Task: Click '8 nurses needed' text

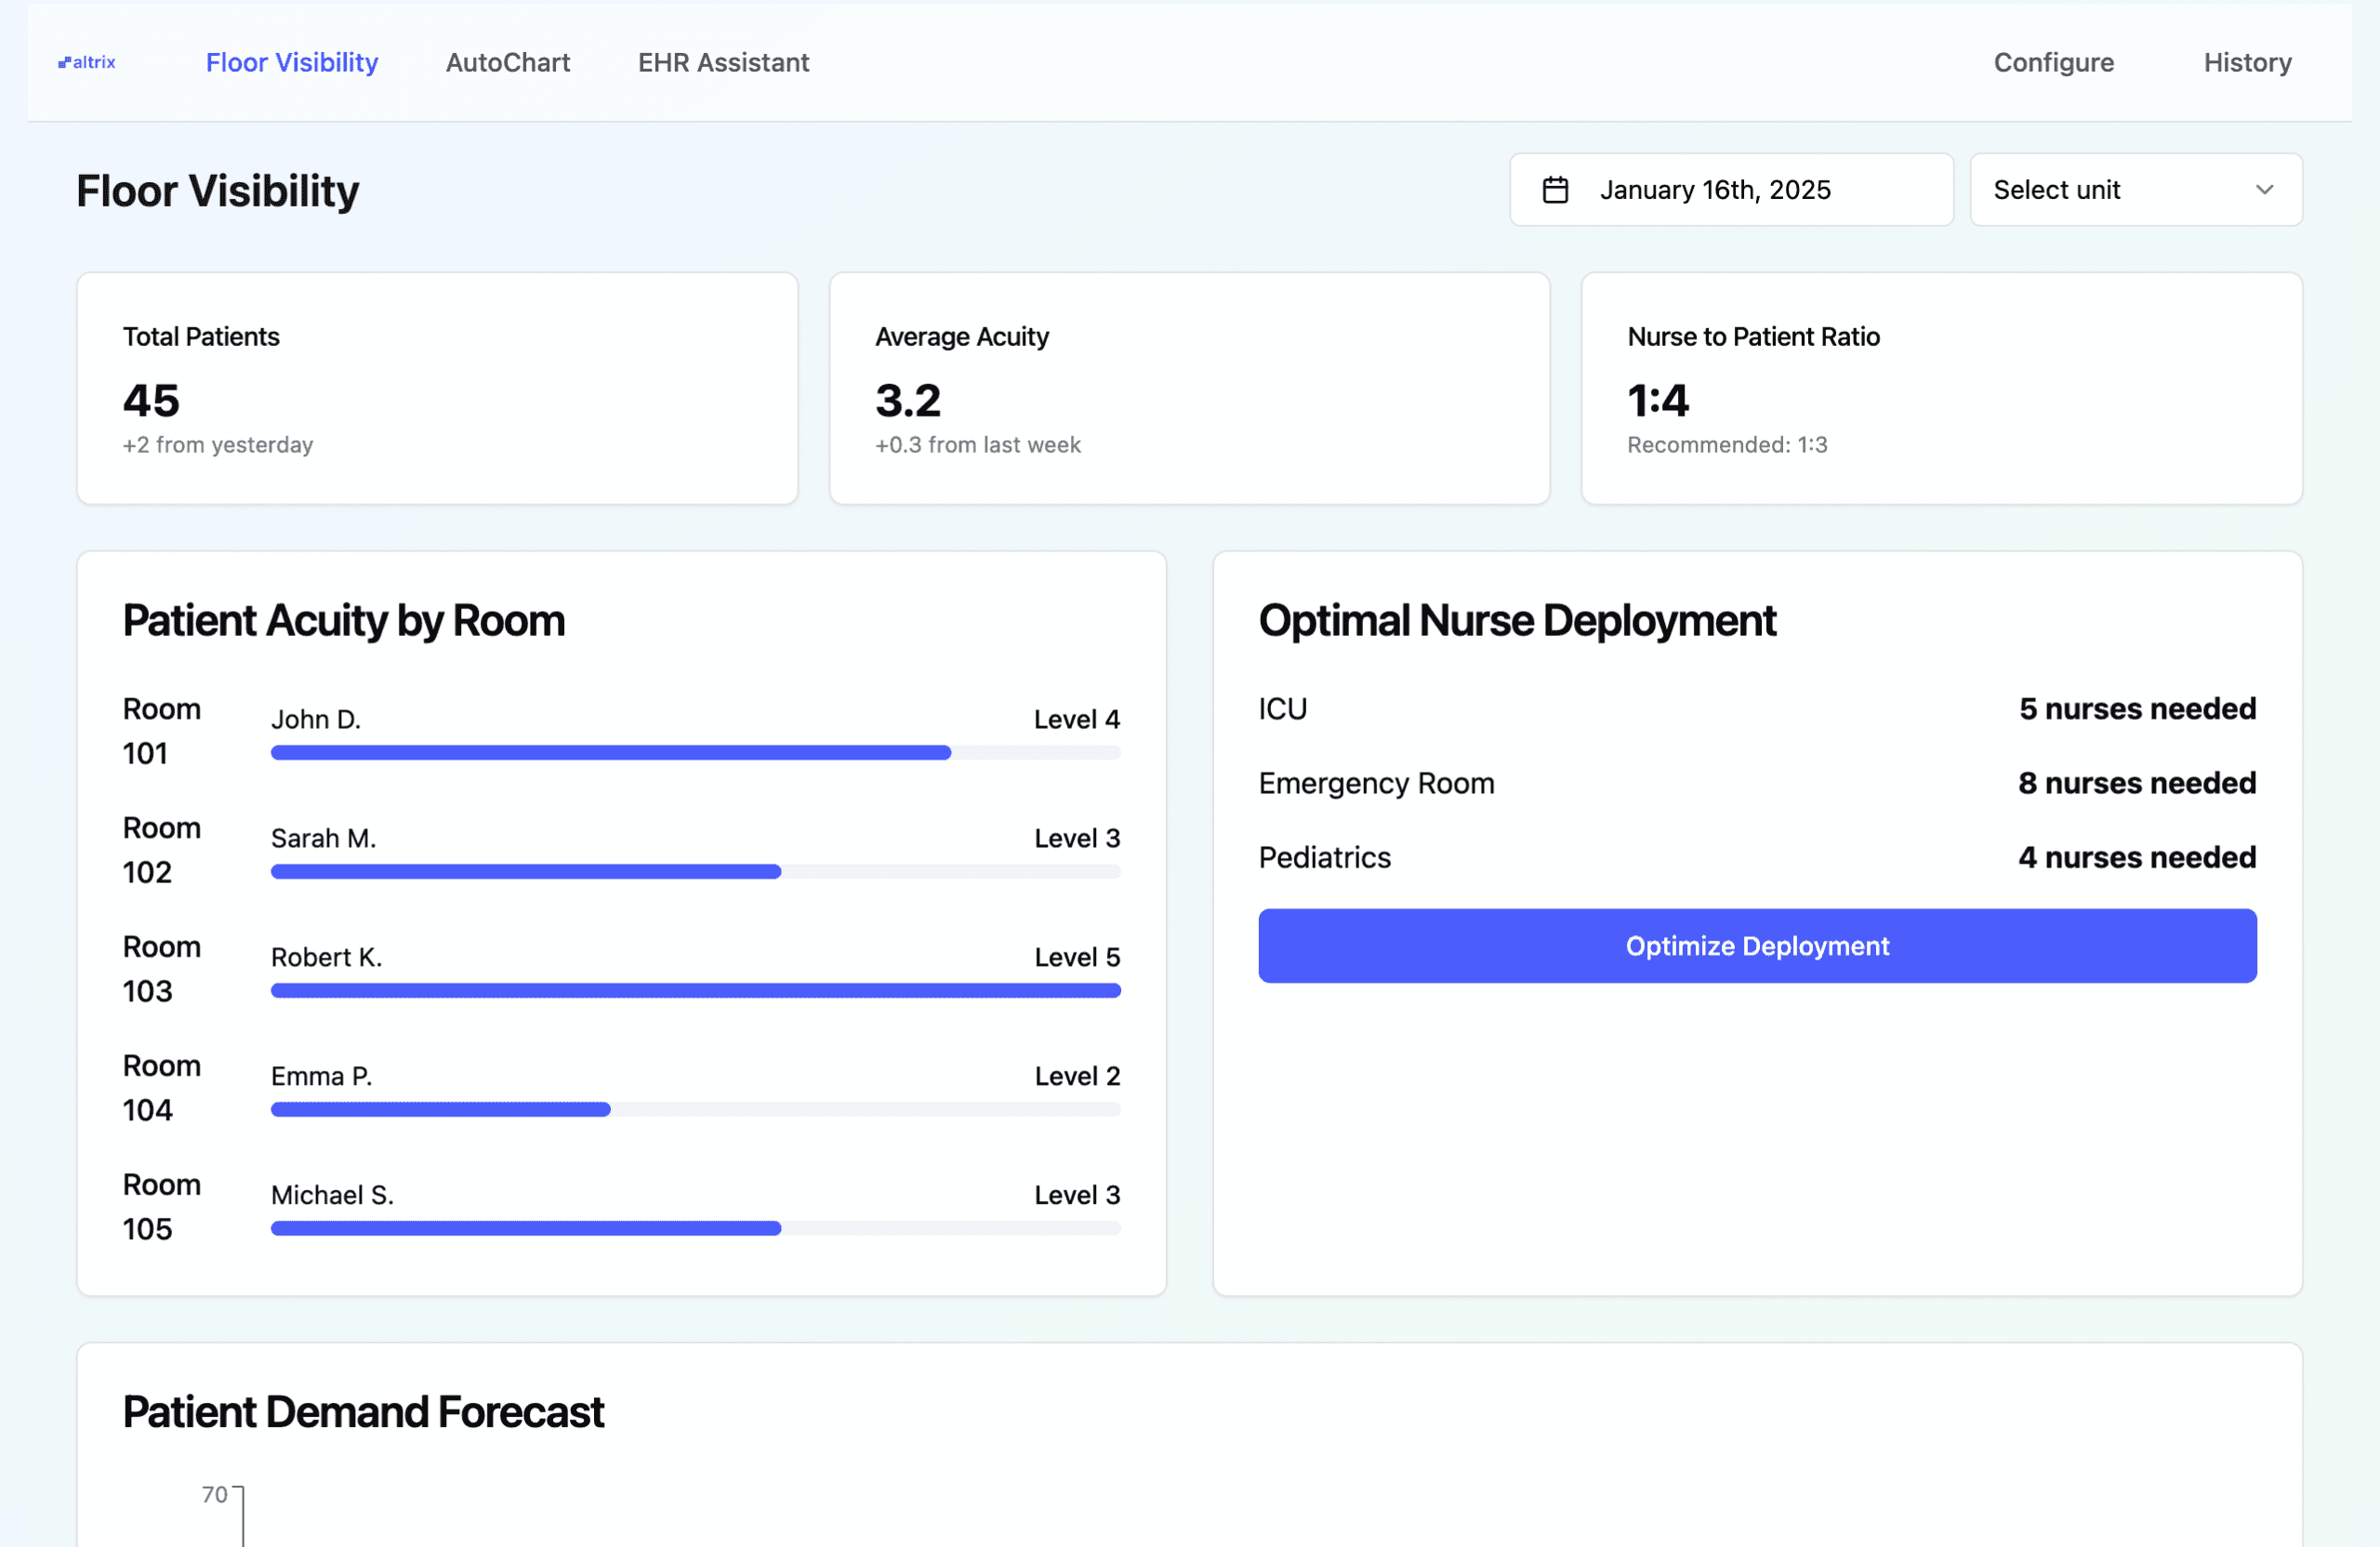Action: pyautogui.click(x=2137, y=783)
